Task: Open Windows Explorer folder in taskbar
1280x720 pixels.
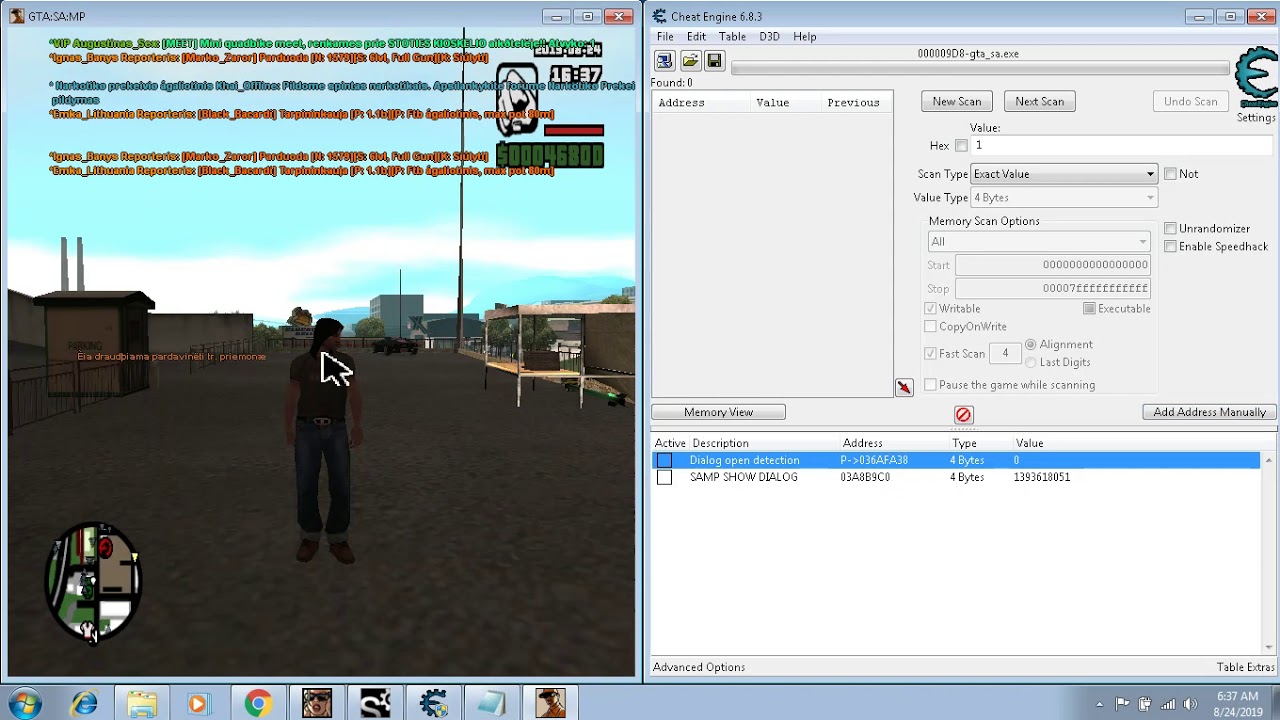Action: point(142,704)
